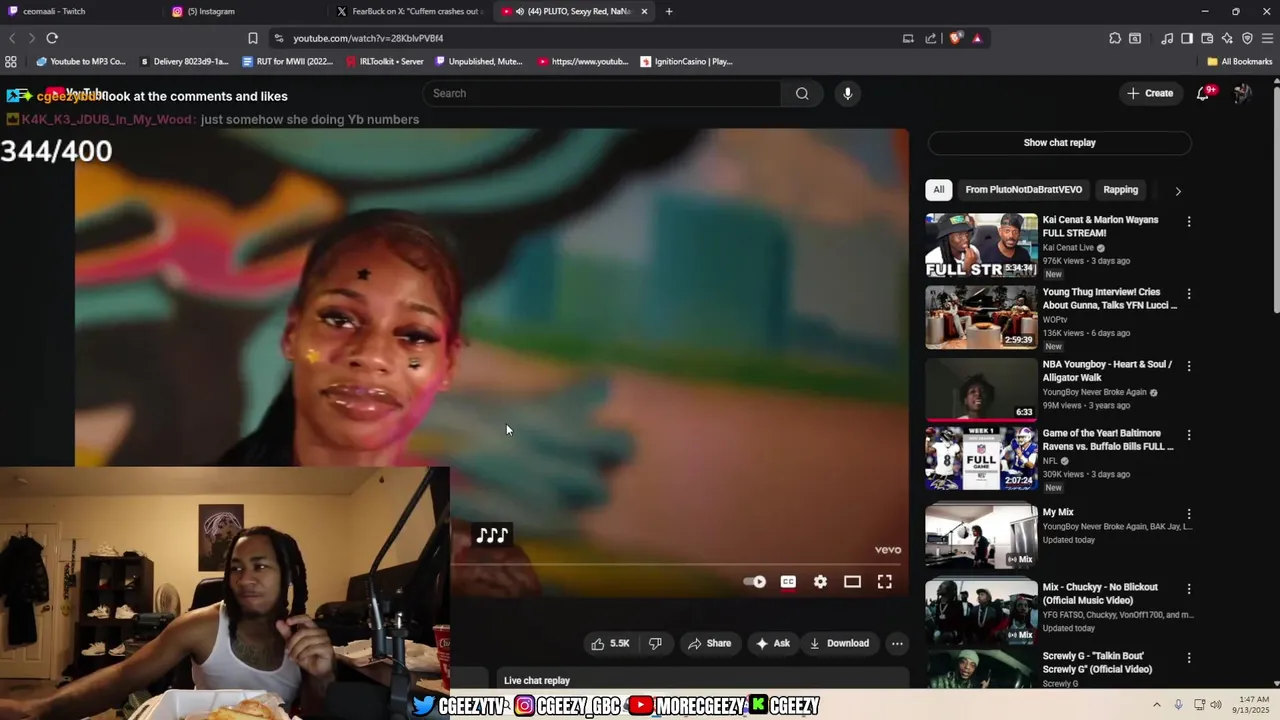Open a new browser tab

tap(669, 11)
